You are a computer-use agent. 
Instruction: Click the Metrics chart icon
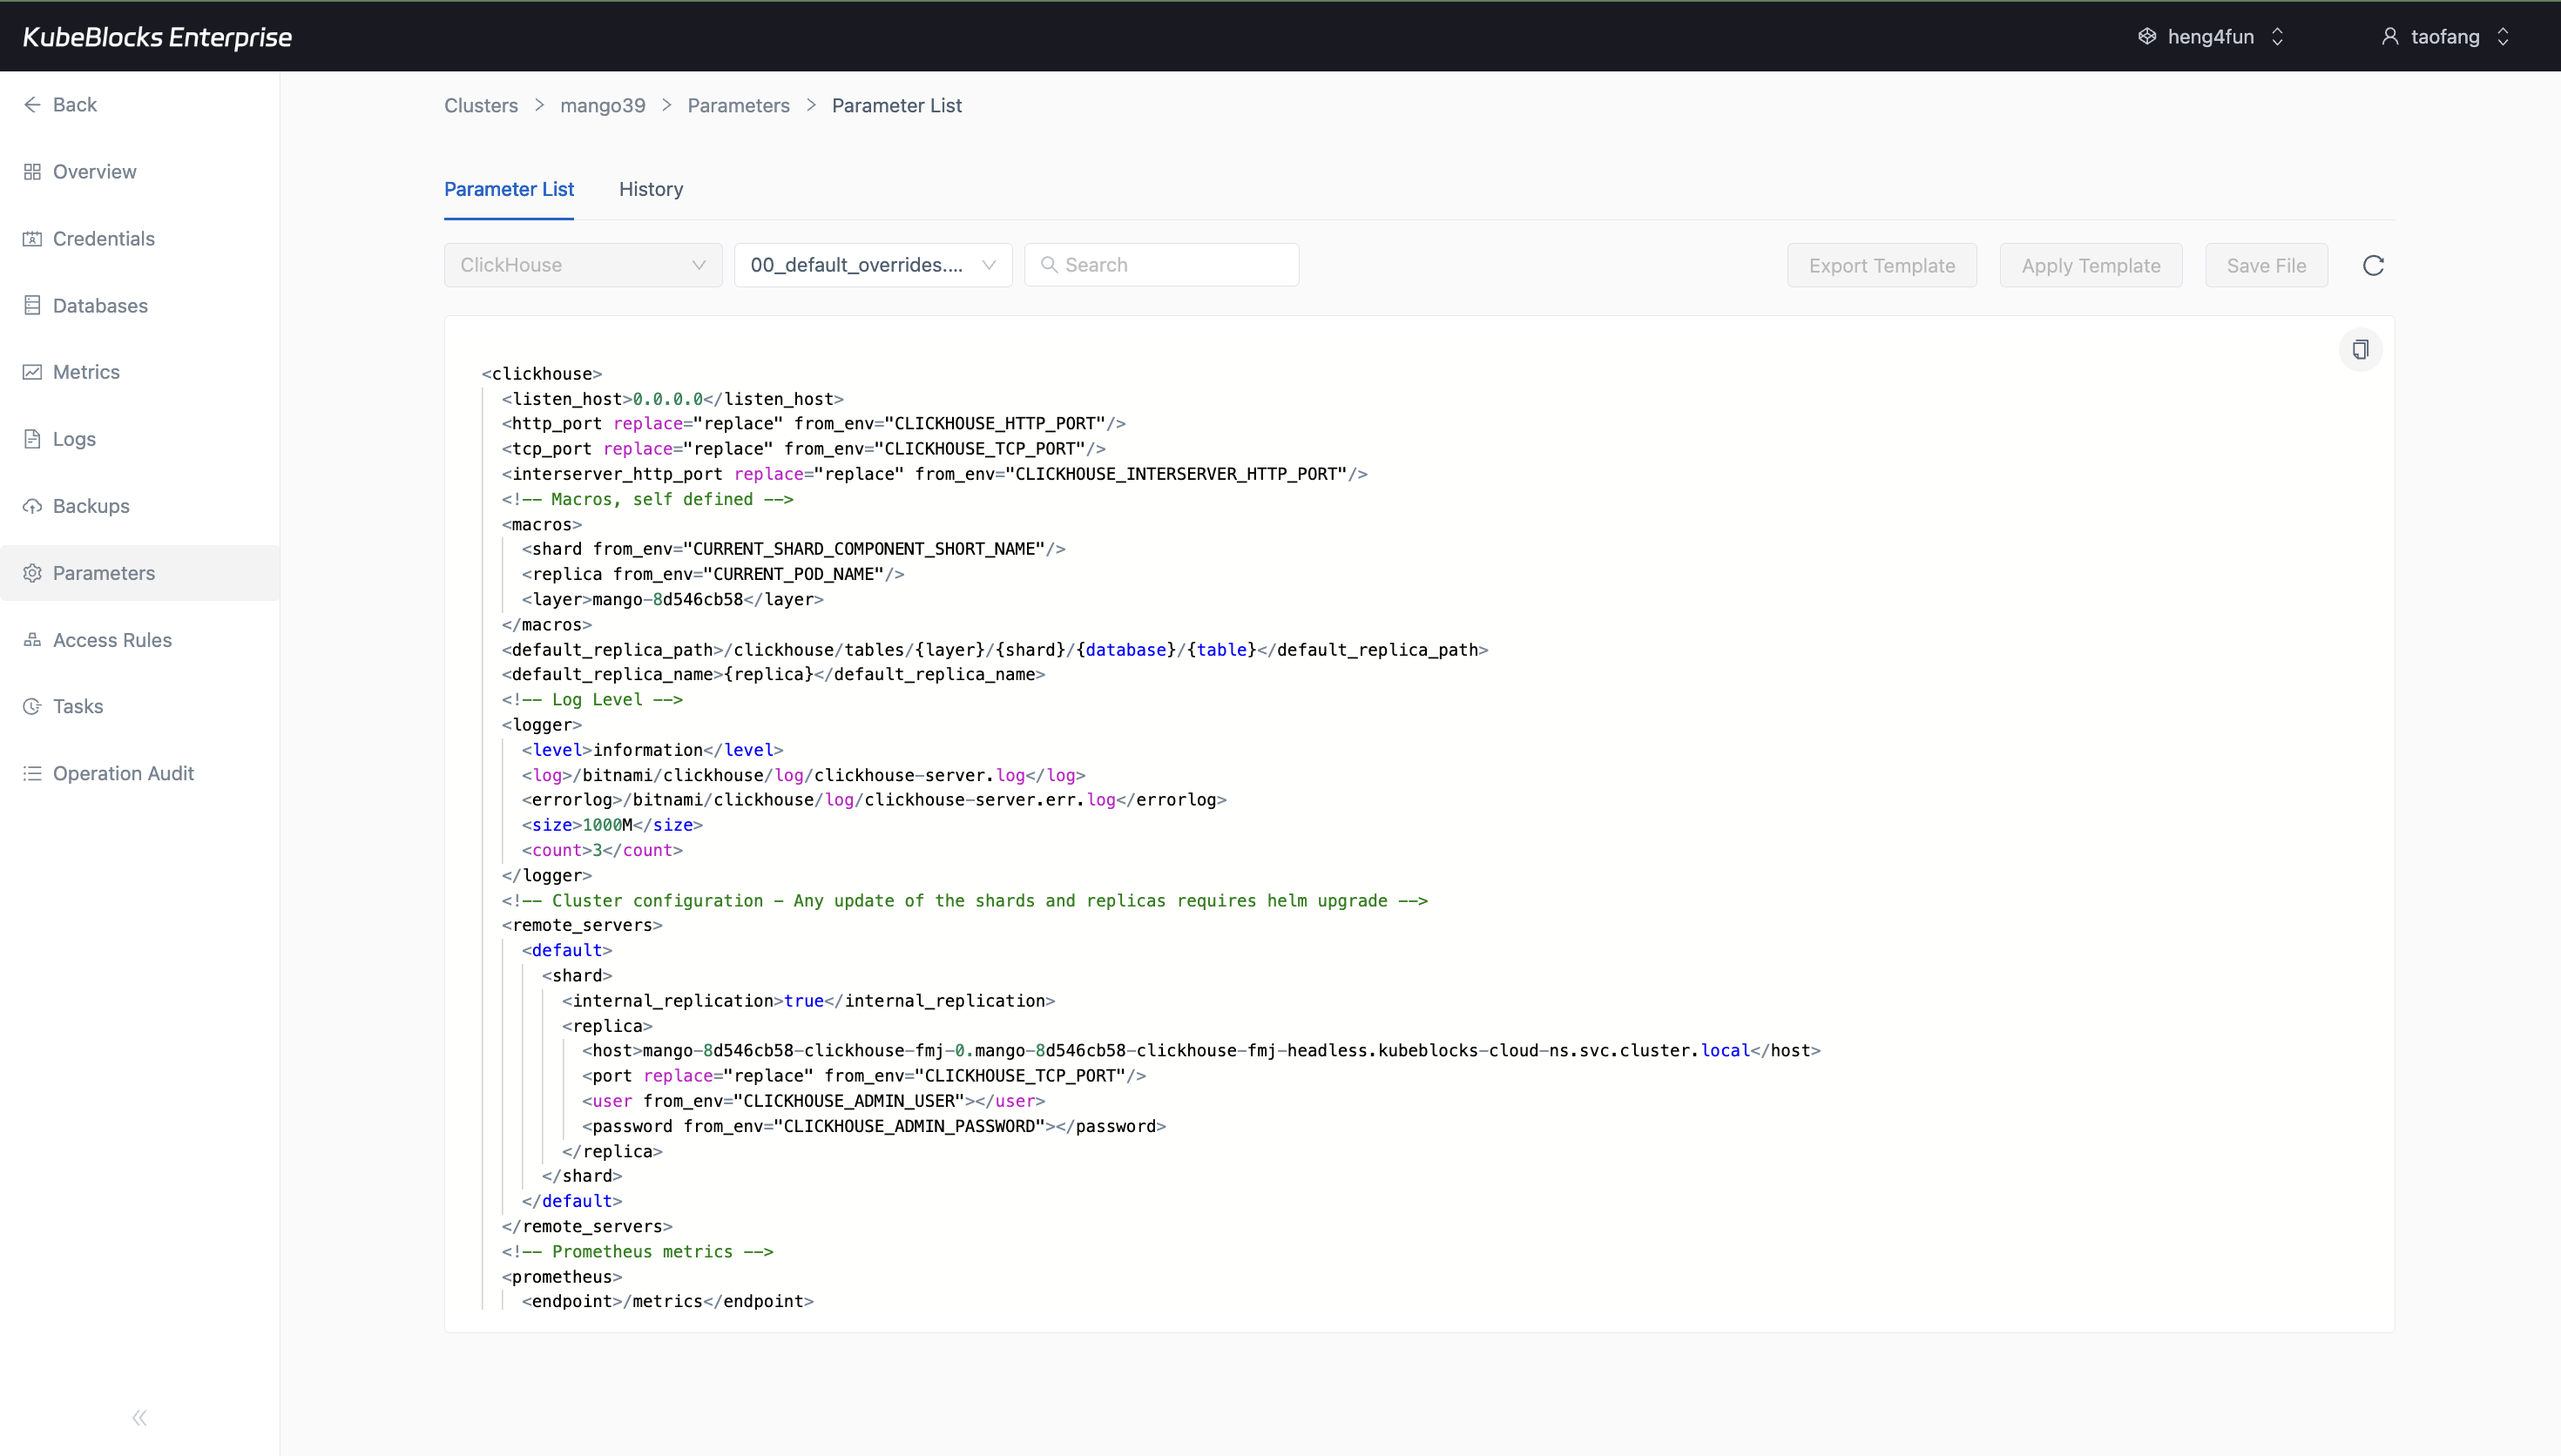(x=32, y=372)
